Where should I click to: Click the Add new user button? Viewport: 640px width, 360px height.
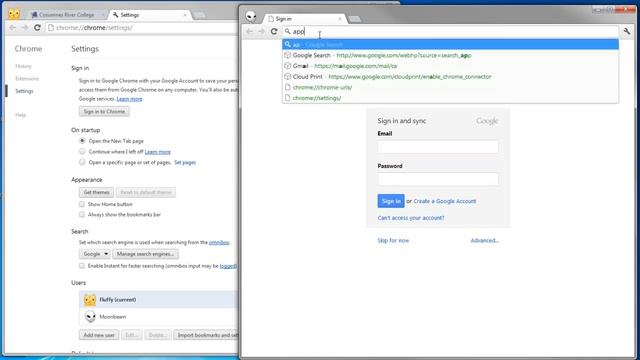pos(99,335)
